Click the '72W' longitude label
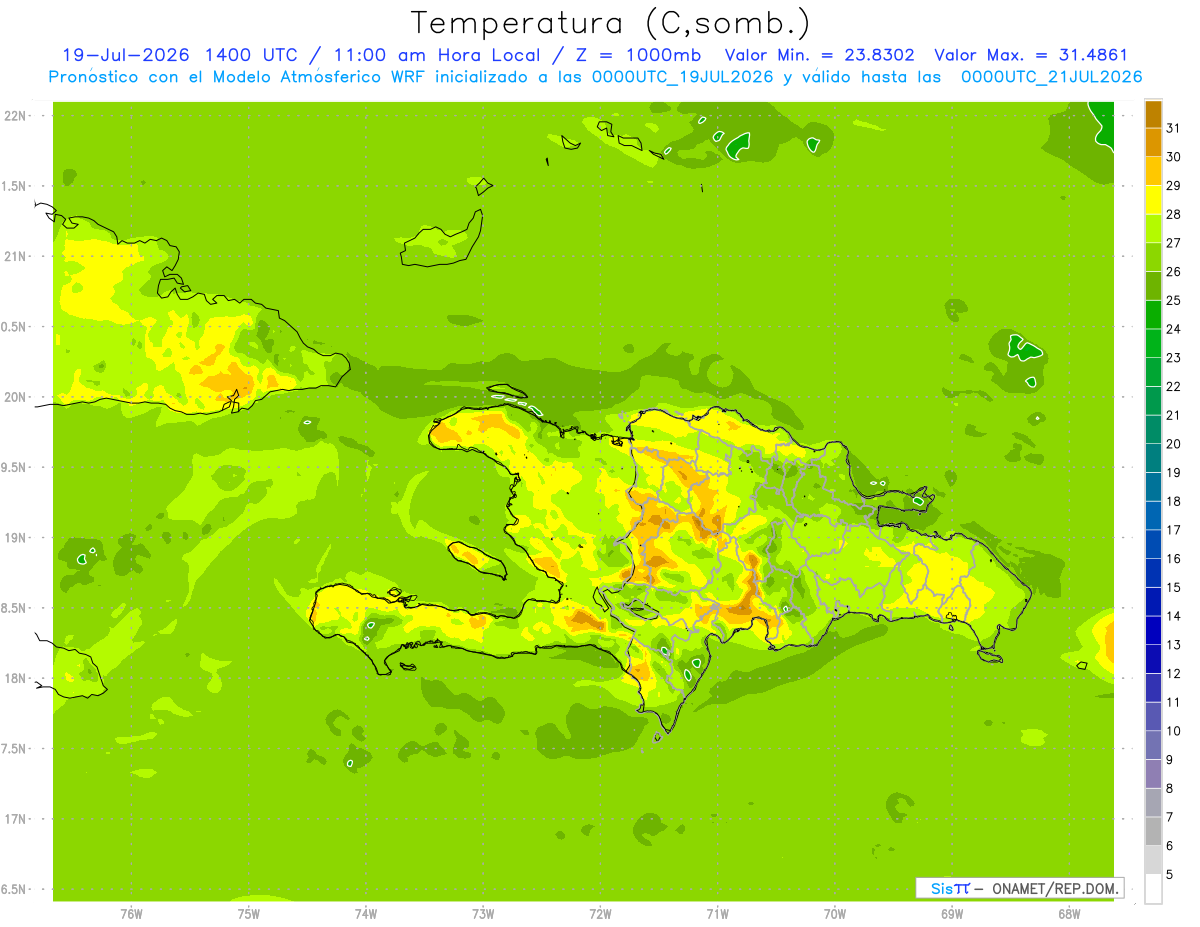Image resolution: width=1200 pixels, height=927 pixels. [601, 914]
